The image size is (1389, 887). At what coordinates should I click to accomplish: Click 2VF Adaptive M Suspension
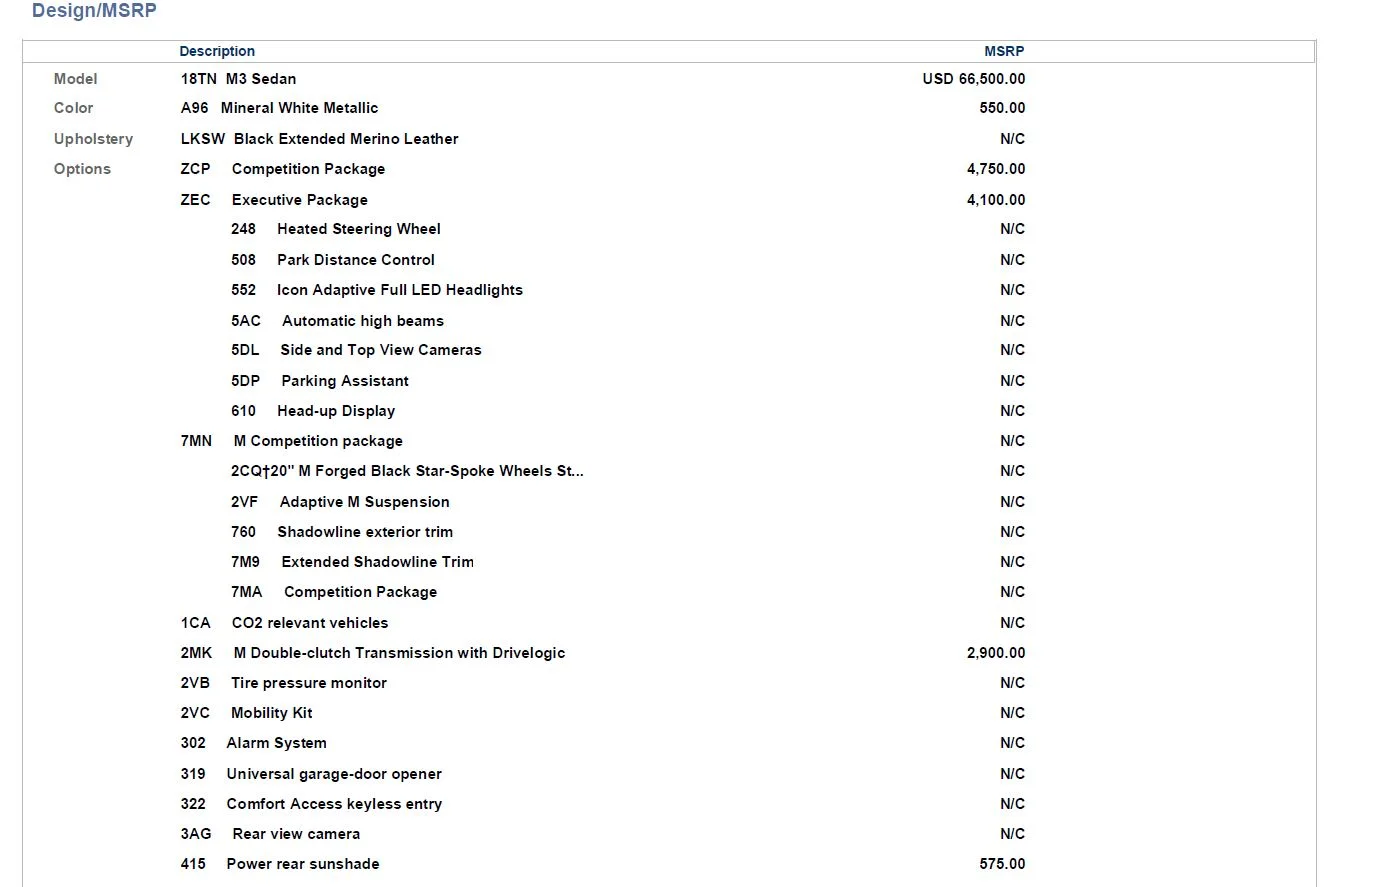click(x=340, y=502)
